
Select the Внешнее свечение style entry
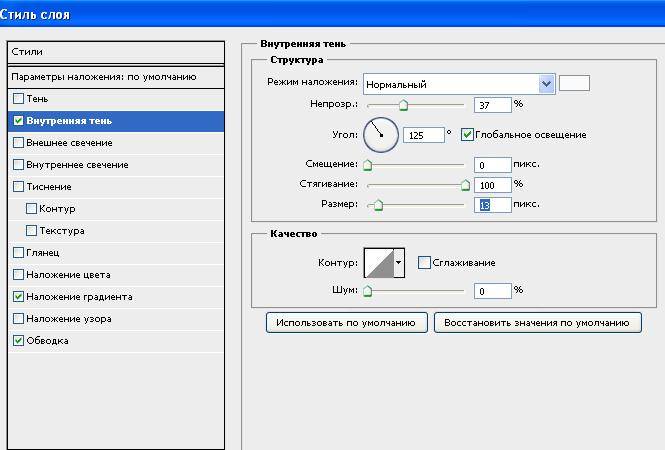click(x=68, y=143)
